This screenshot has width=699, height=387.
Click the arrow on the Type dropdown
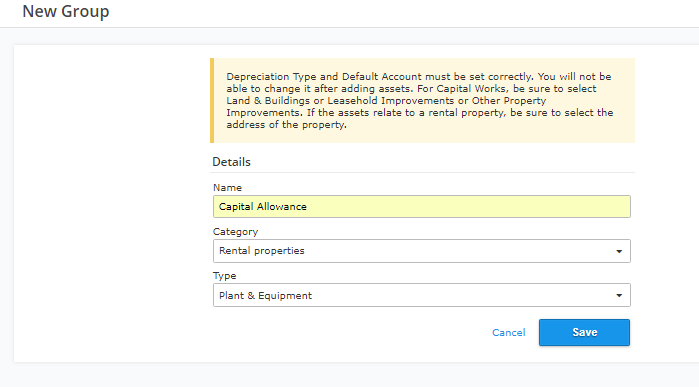(619, 296)
